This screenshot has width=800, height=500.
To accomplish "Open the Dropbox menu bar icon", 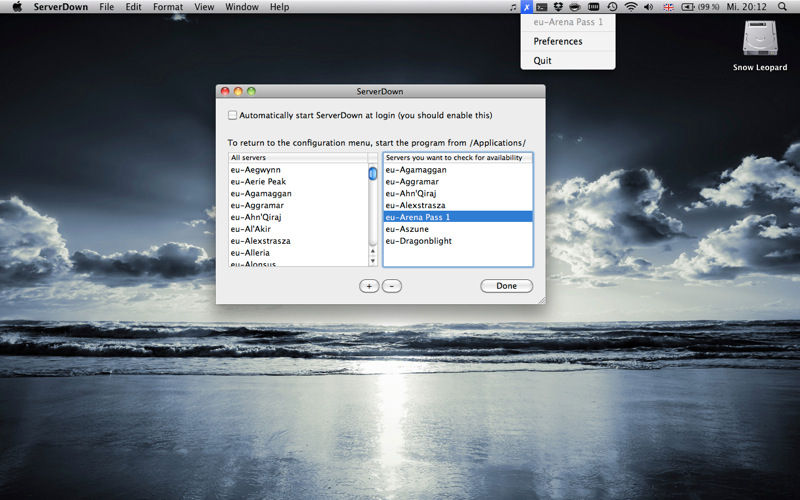I will (x=558, y=7).
